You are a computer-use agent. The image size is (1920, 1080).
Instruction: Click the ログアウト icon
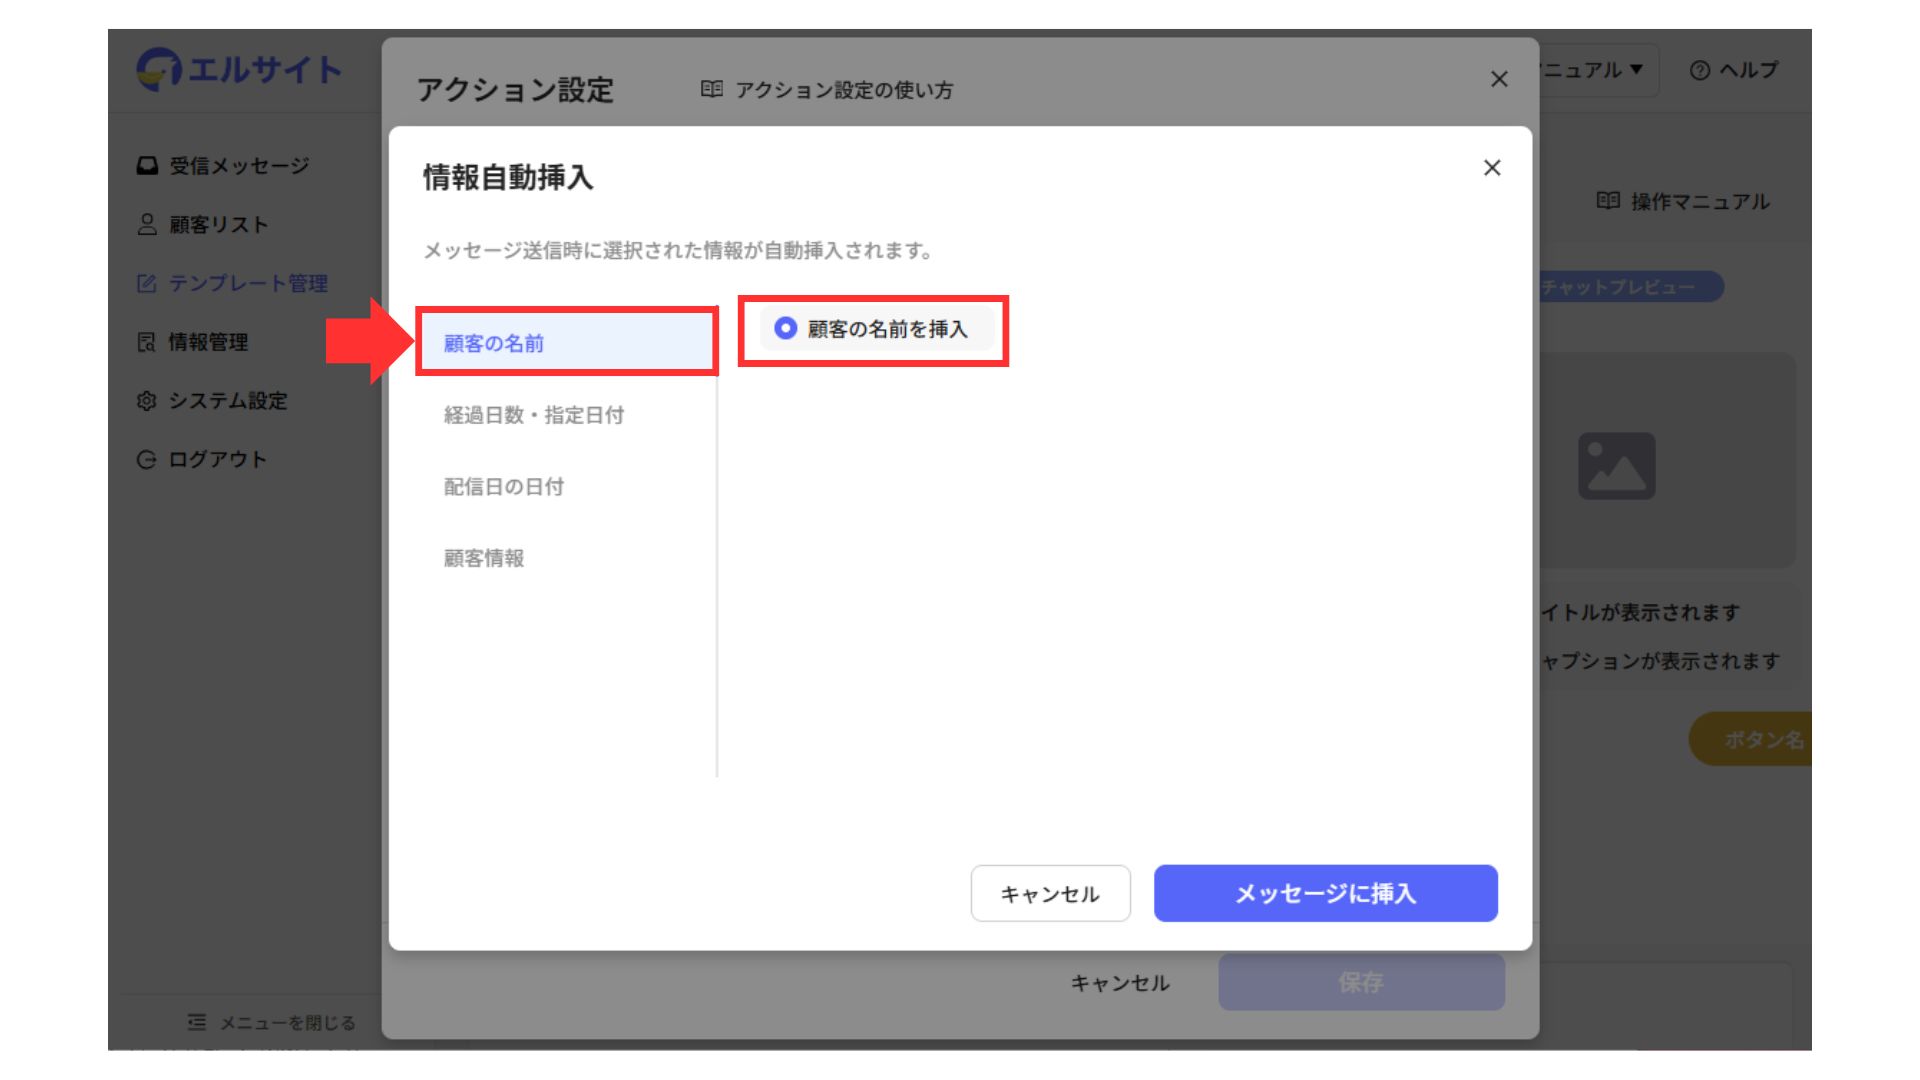point(147,460)
